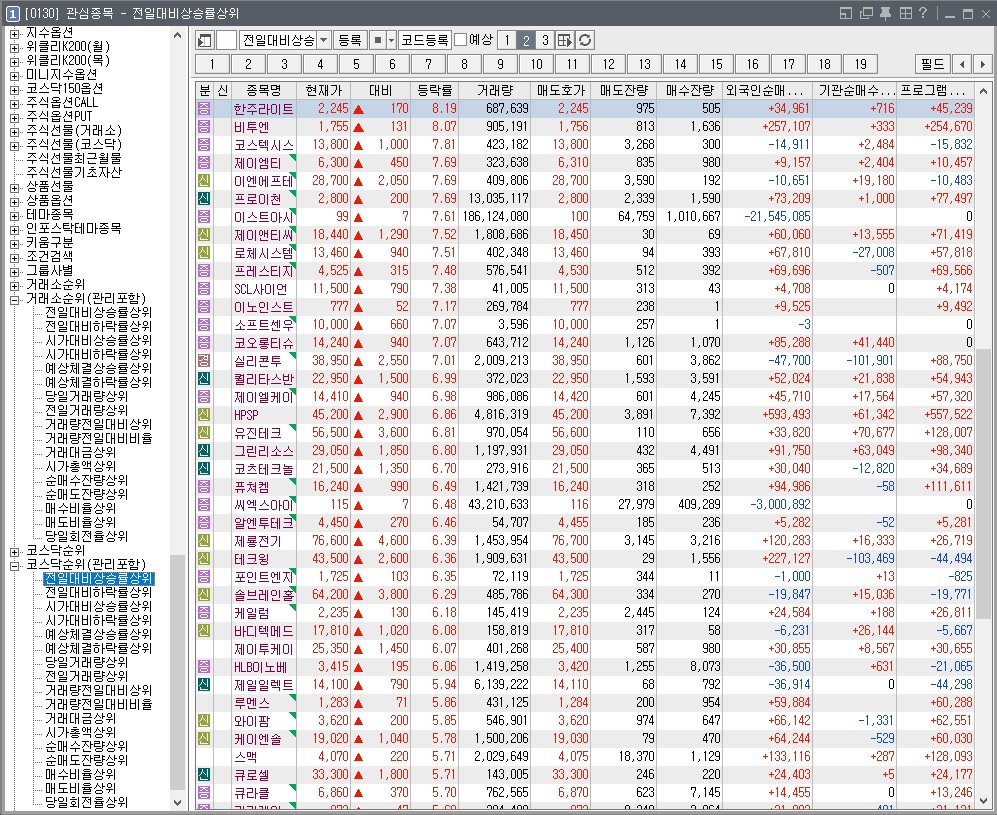Click the stock table vertical scrollbar thumb
Viewport: 997px width, 815px height.
click(x=983, y=483)
